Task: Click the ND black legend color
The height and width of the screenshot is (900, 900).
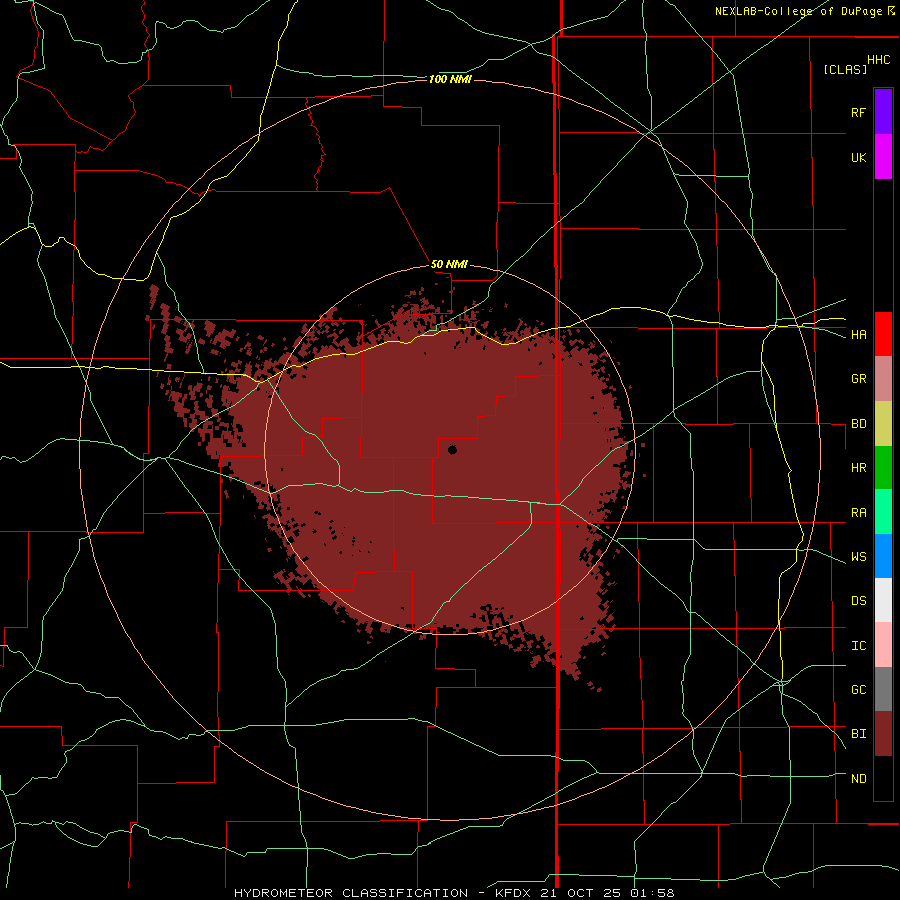Action: (883, 778)
